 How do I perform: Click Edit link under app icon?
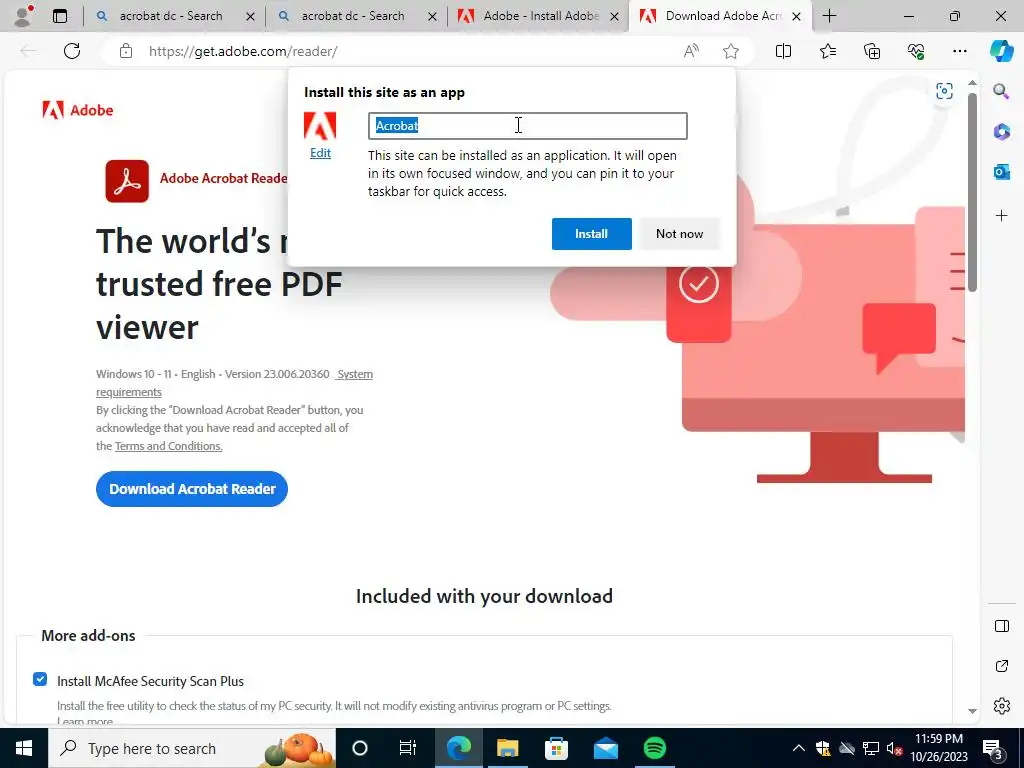point(320,153)
